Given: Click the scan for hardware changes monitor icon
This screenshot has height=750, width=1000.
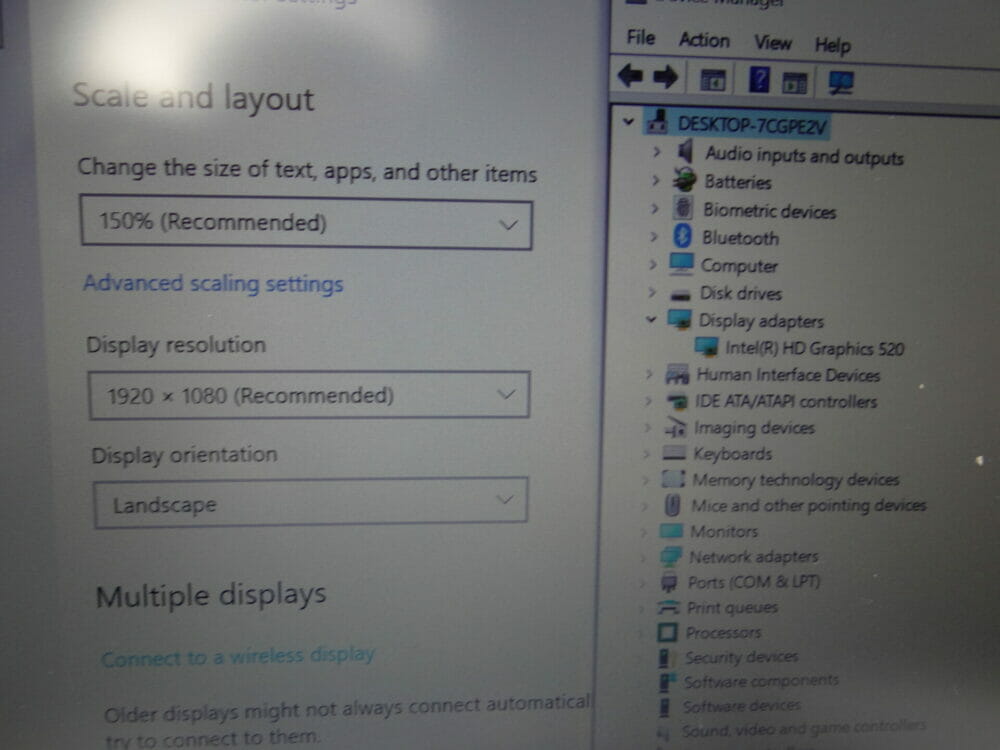Looking at the screenshot, I should (841, 82).
